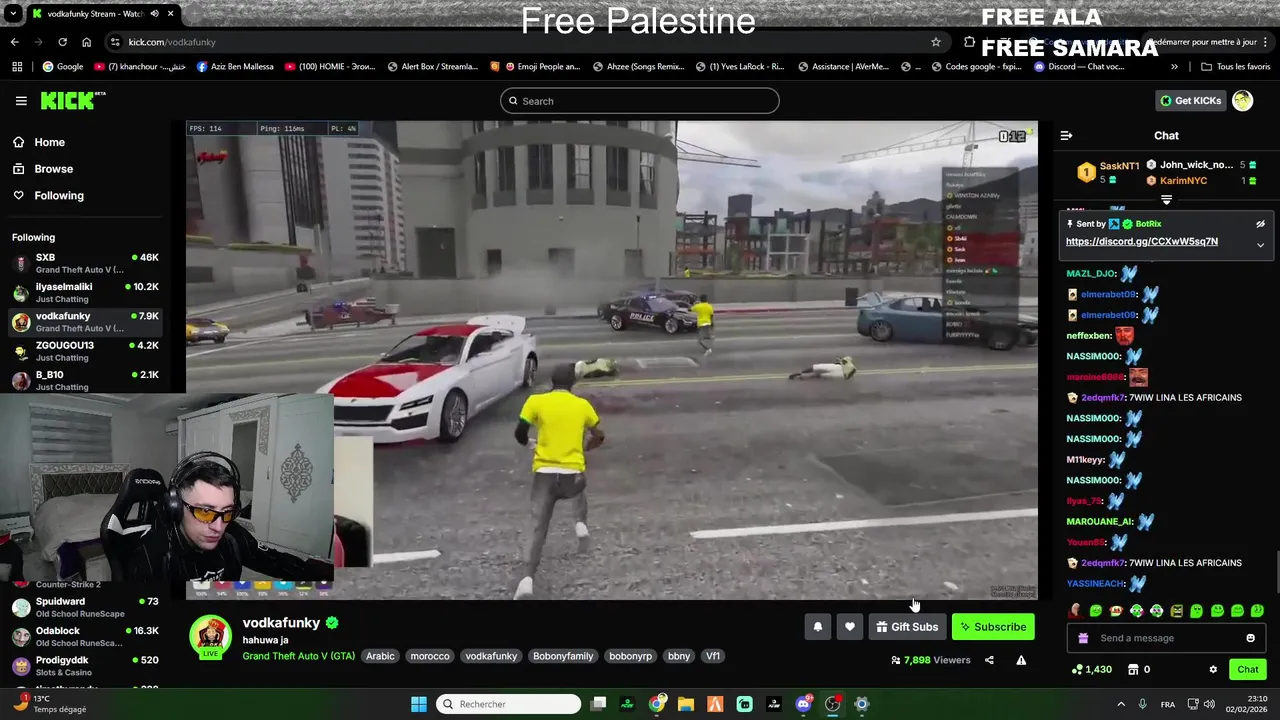This screenshot has height=720, width=1280.
Task: Select the first emote in quick row
Action: pyautogui.click(x=1075, y=610)
